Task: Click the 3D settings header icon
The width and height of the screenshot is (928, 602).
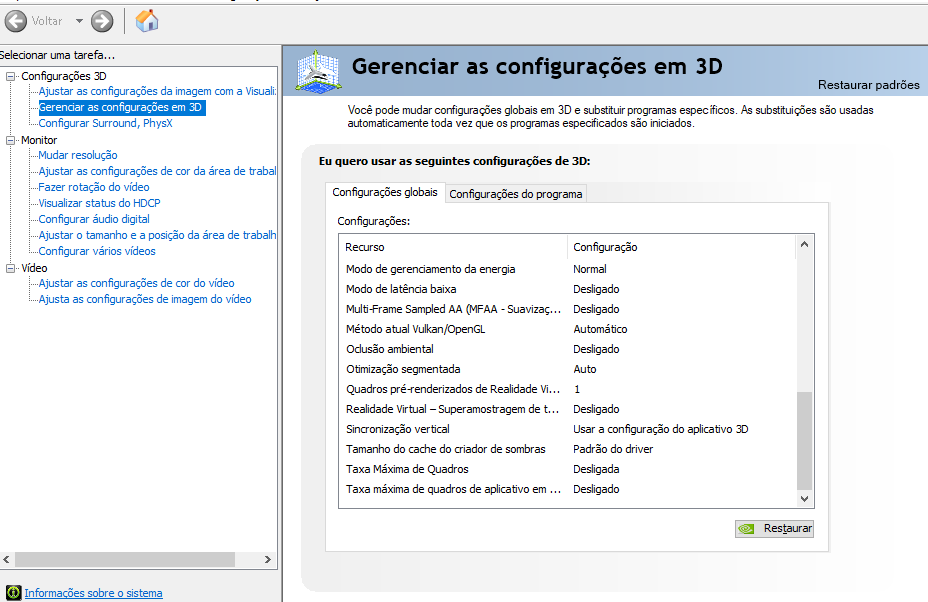Action: click(x=318, y=72)
